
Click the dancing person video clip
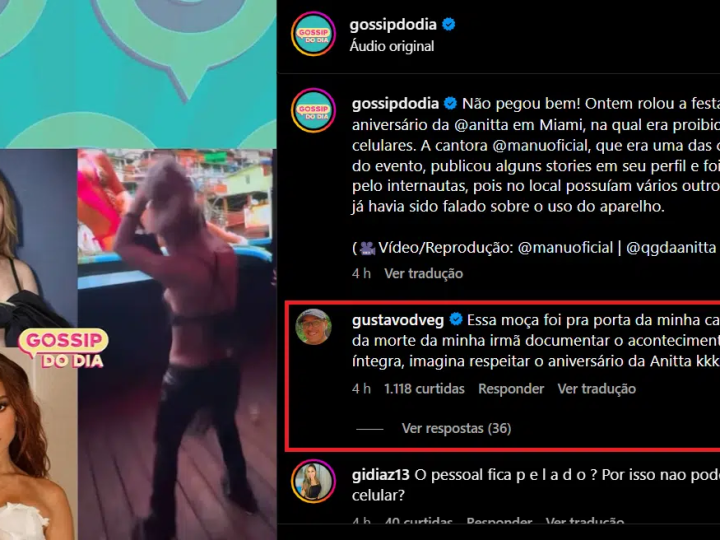(x=177, y=344)
